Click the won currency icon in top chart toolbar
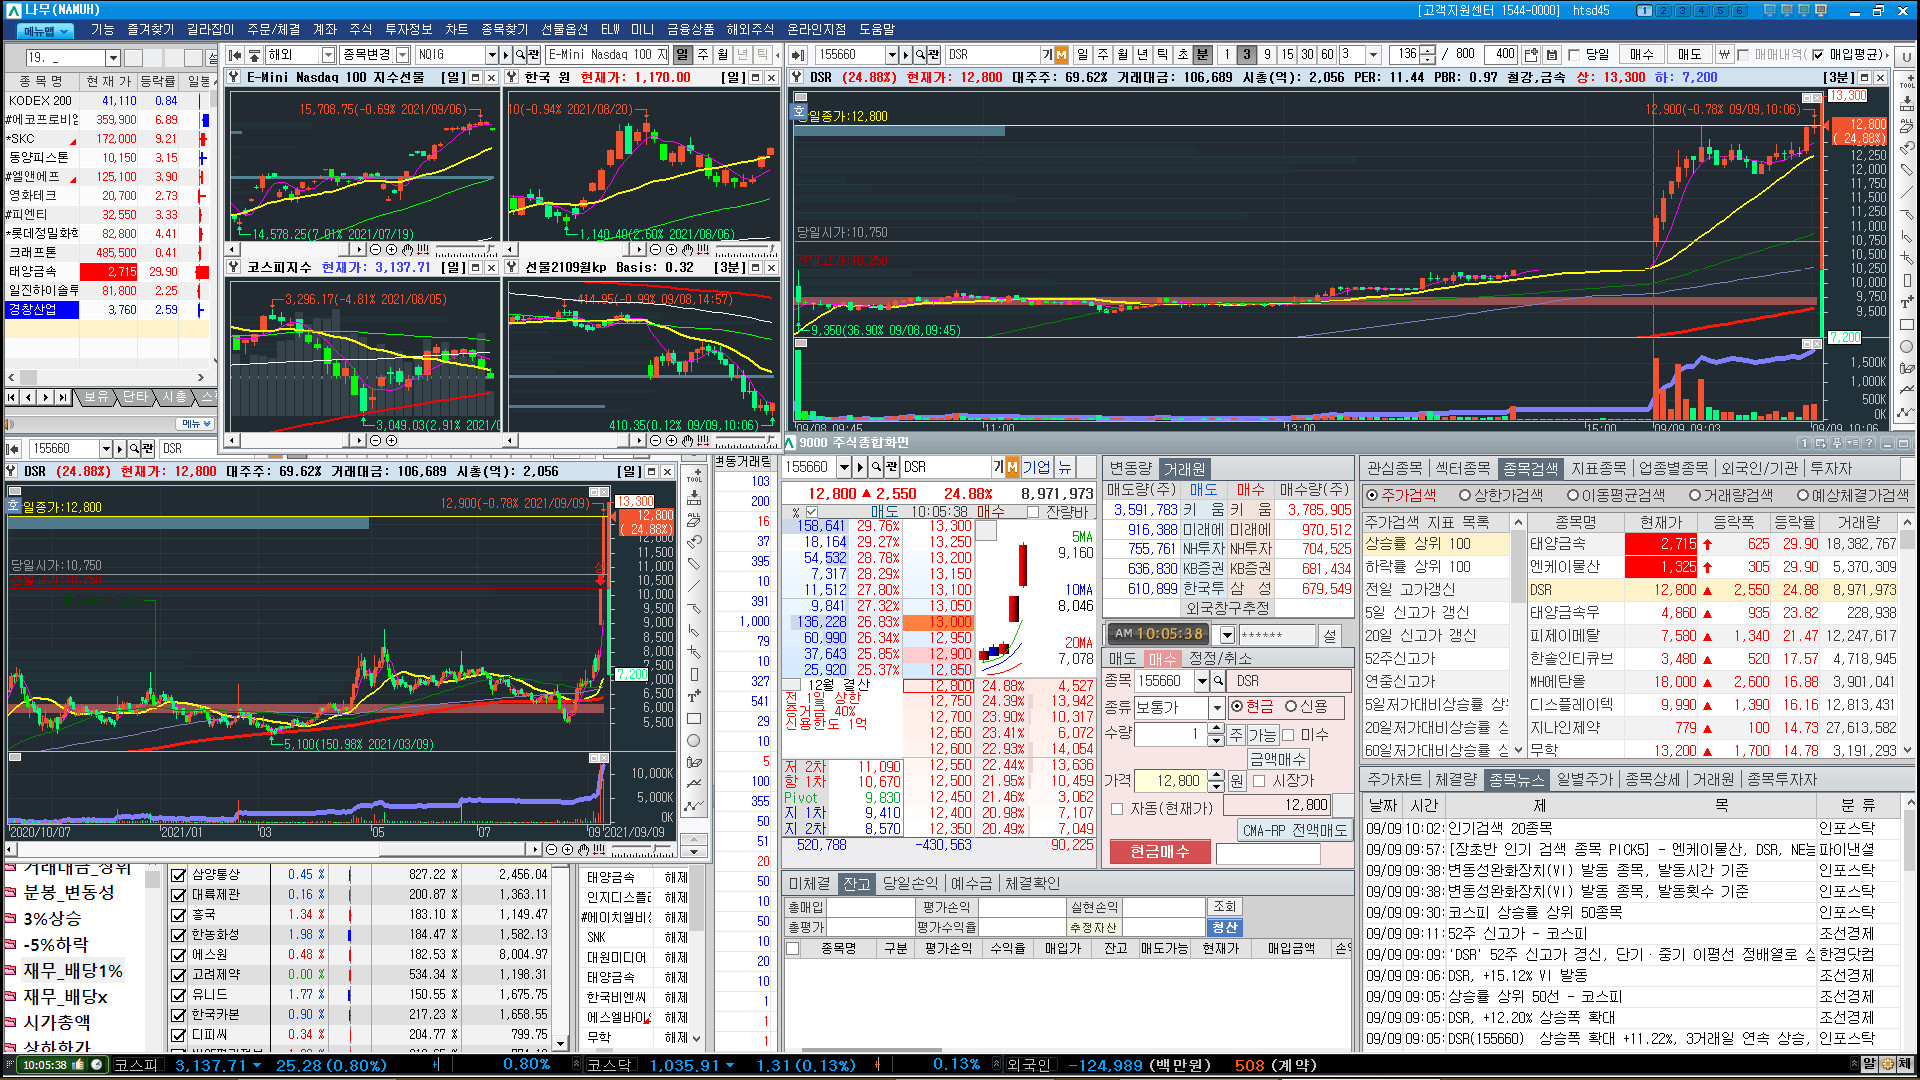Image resolution: width=1920 pixels, height=1080 pixels. 1724,55
